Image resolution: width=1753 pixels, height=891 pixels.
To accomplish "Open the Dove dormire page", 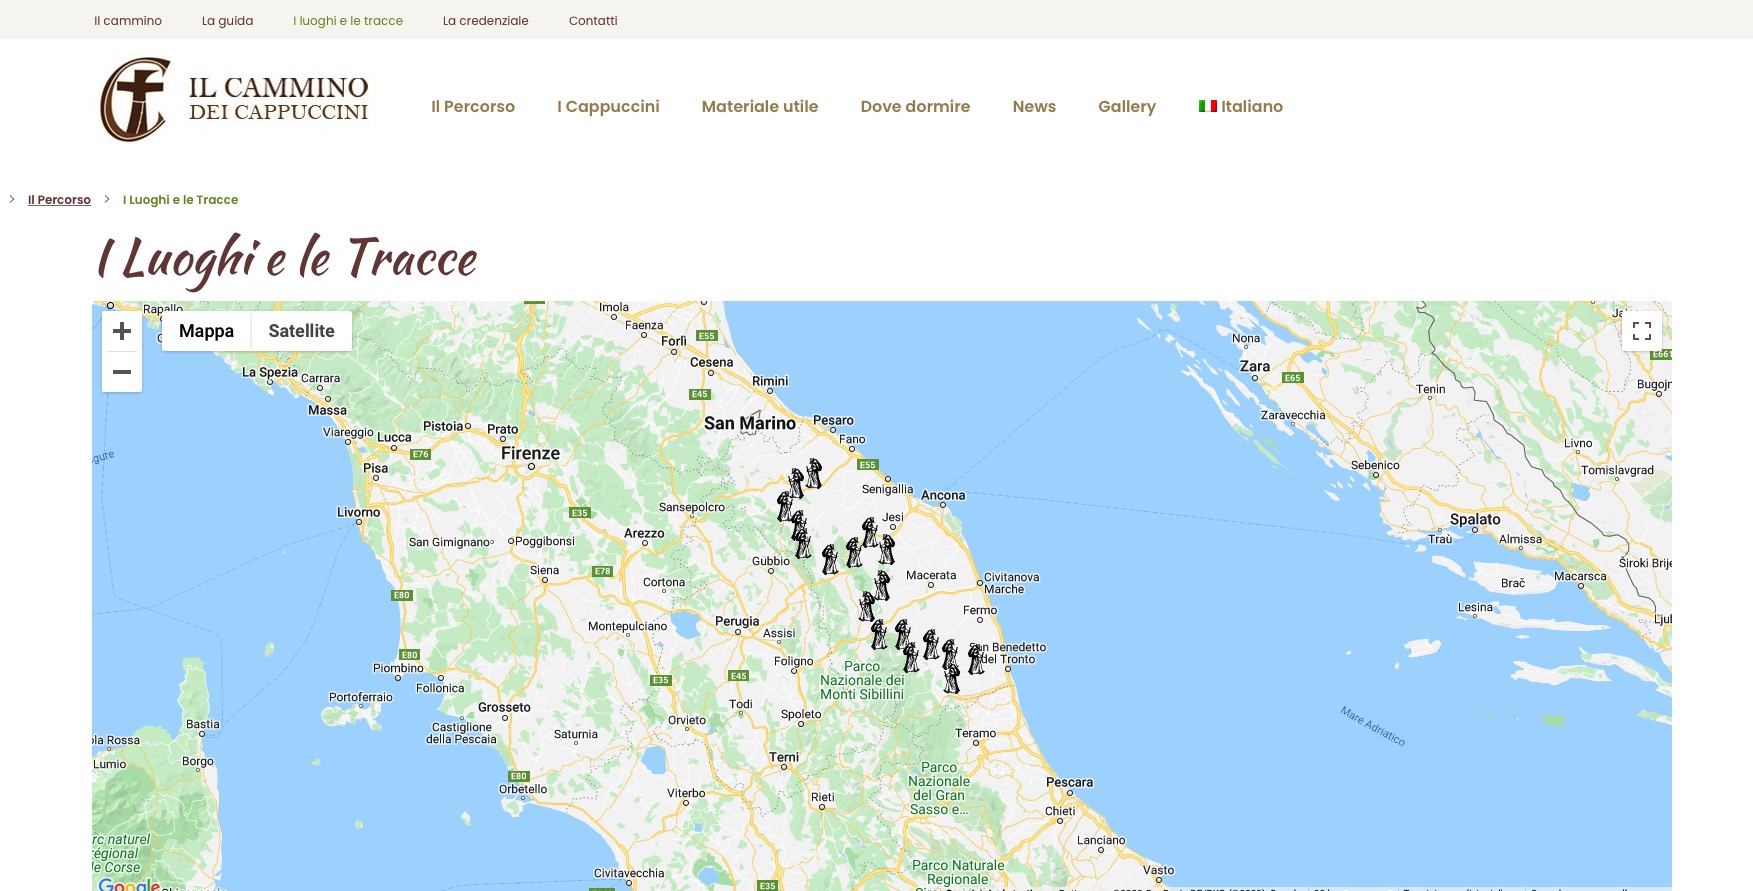I will pyautogui.click(x=915, y=106).
